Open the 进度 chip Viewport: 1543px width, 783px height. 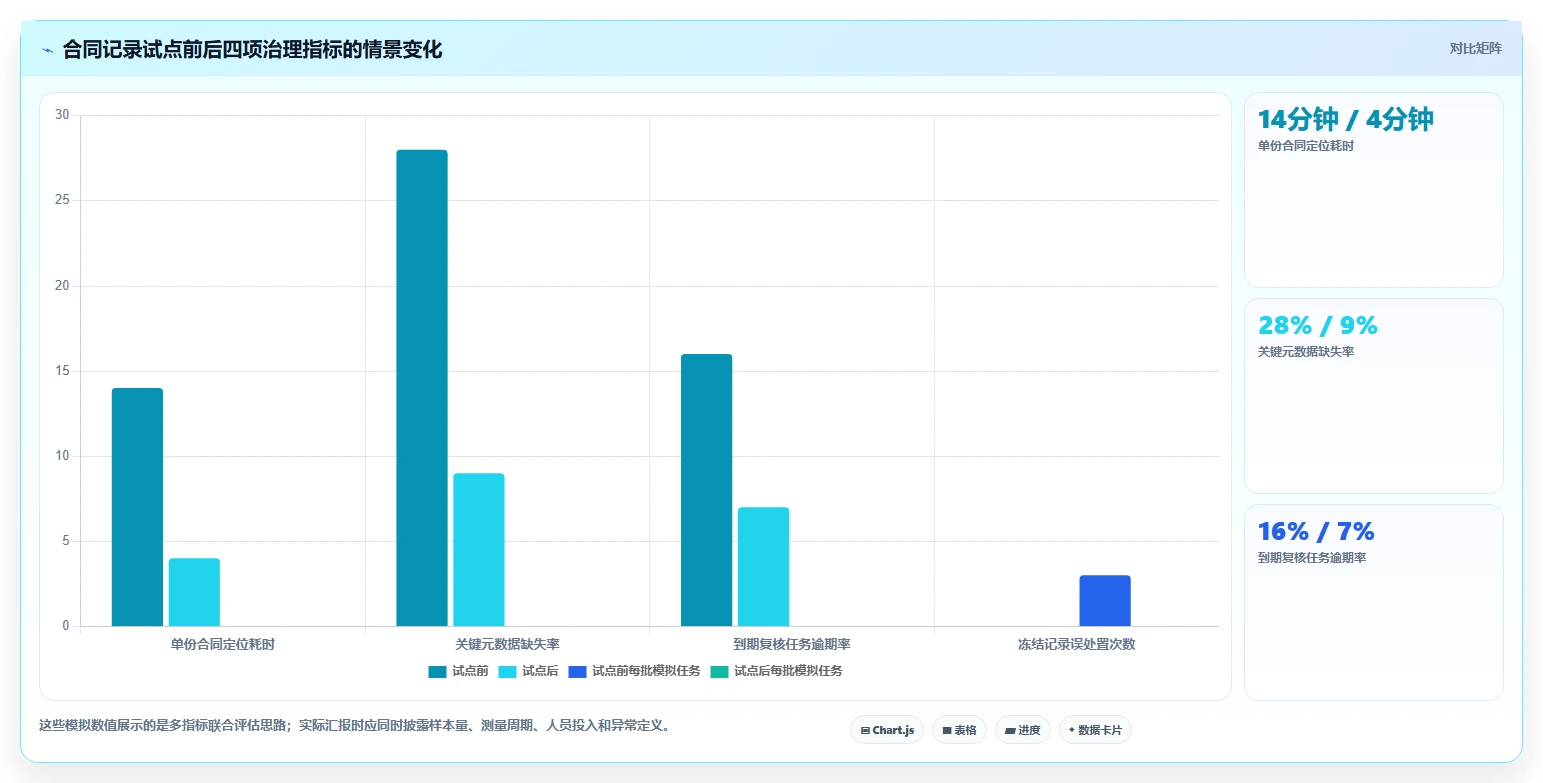1023,730
